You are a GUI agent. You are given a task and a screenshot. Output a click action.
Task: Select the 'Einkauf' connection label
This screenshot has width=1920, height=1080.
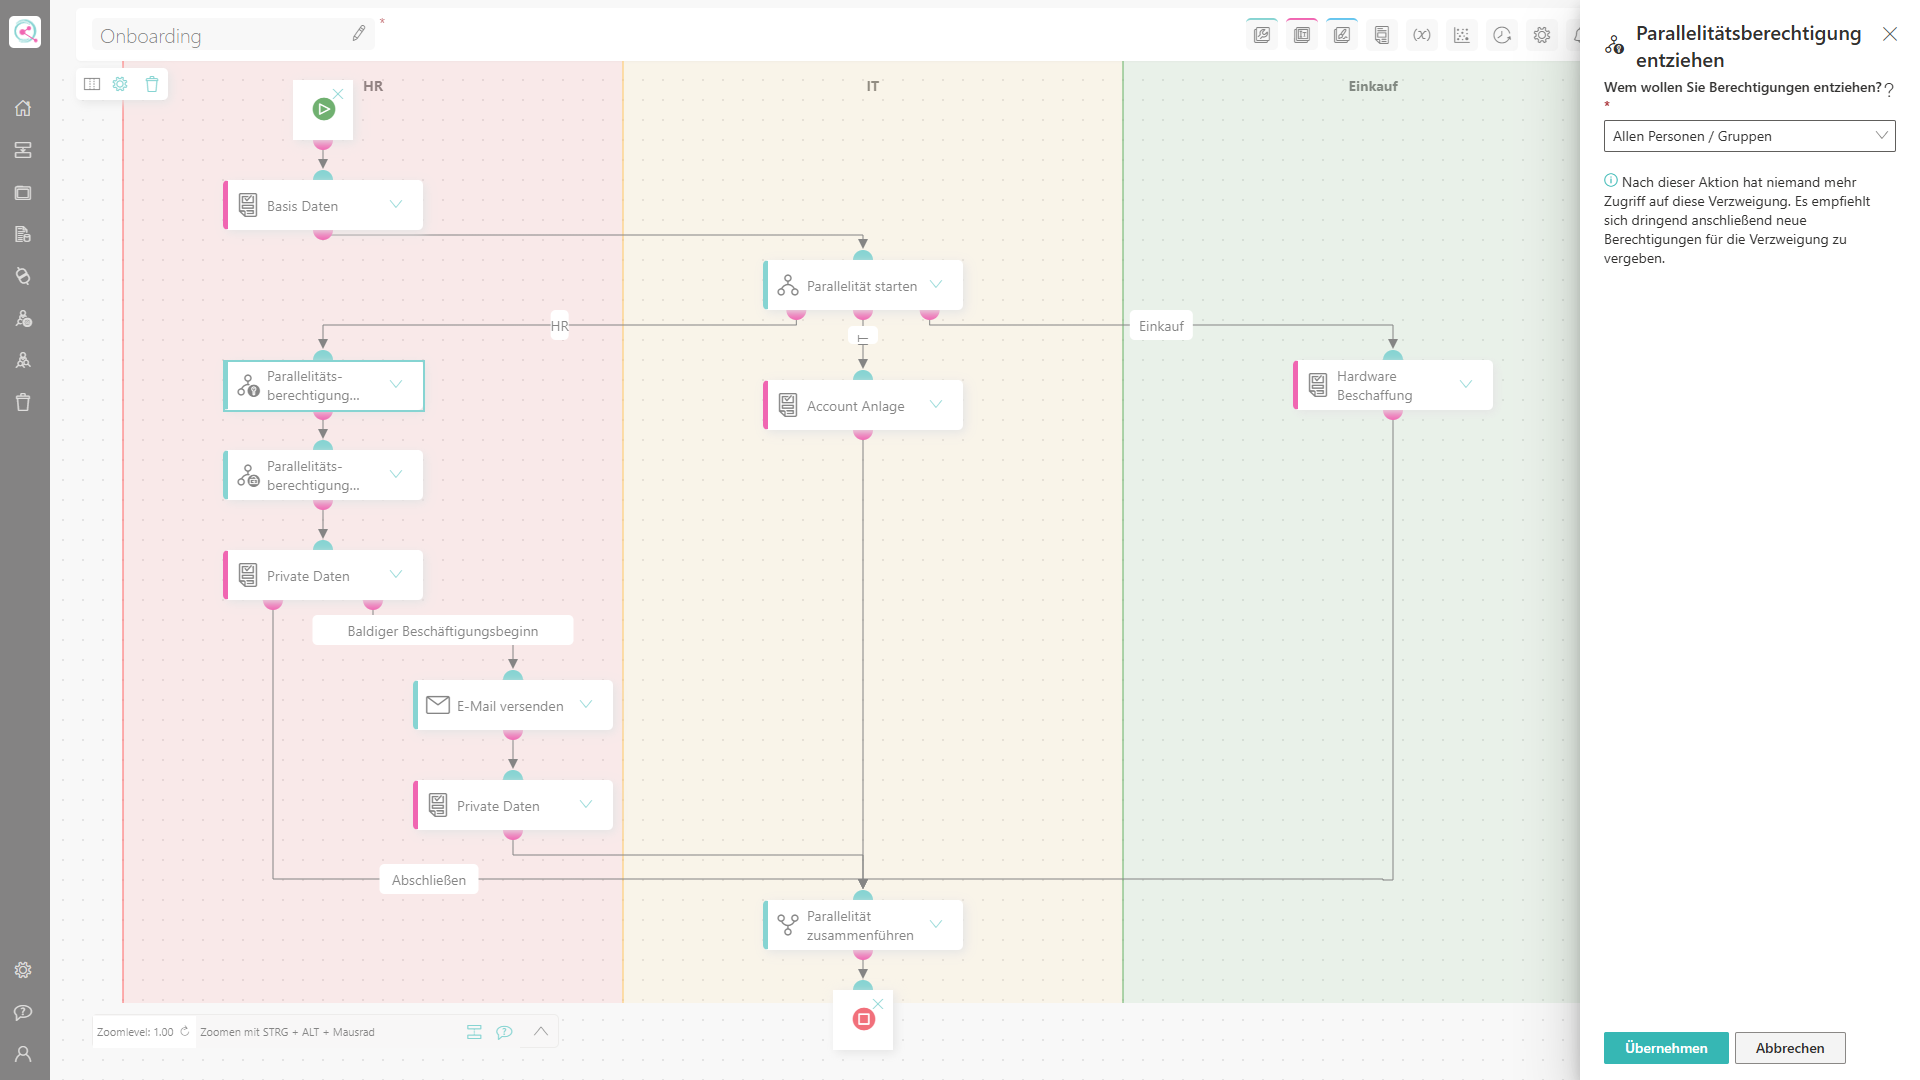(1161, 326)
